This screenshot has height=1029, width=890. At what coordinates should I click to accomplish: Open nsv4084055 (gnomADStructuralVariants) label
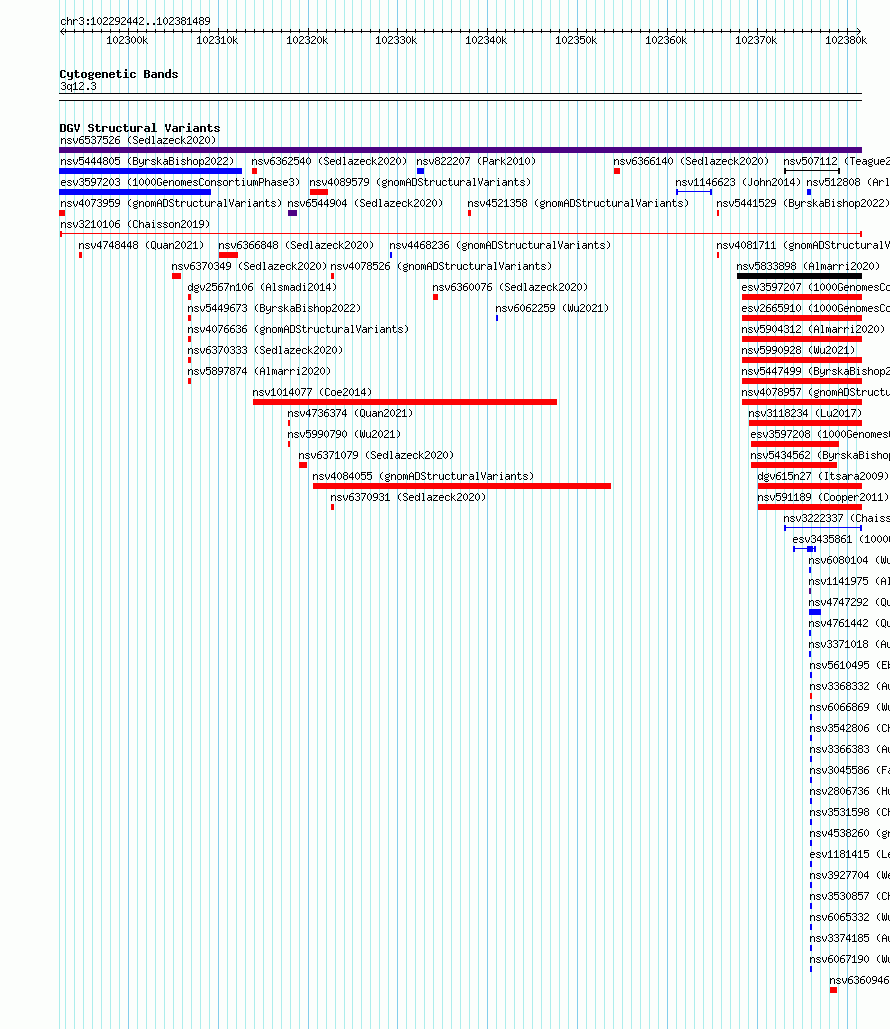(423, 476)
